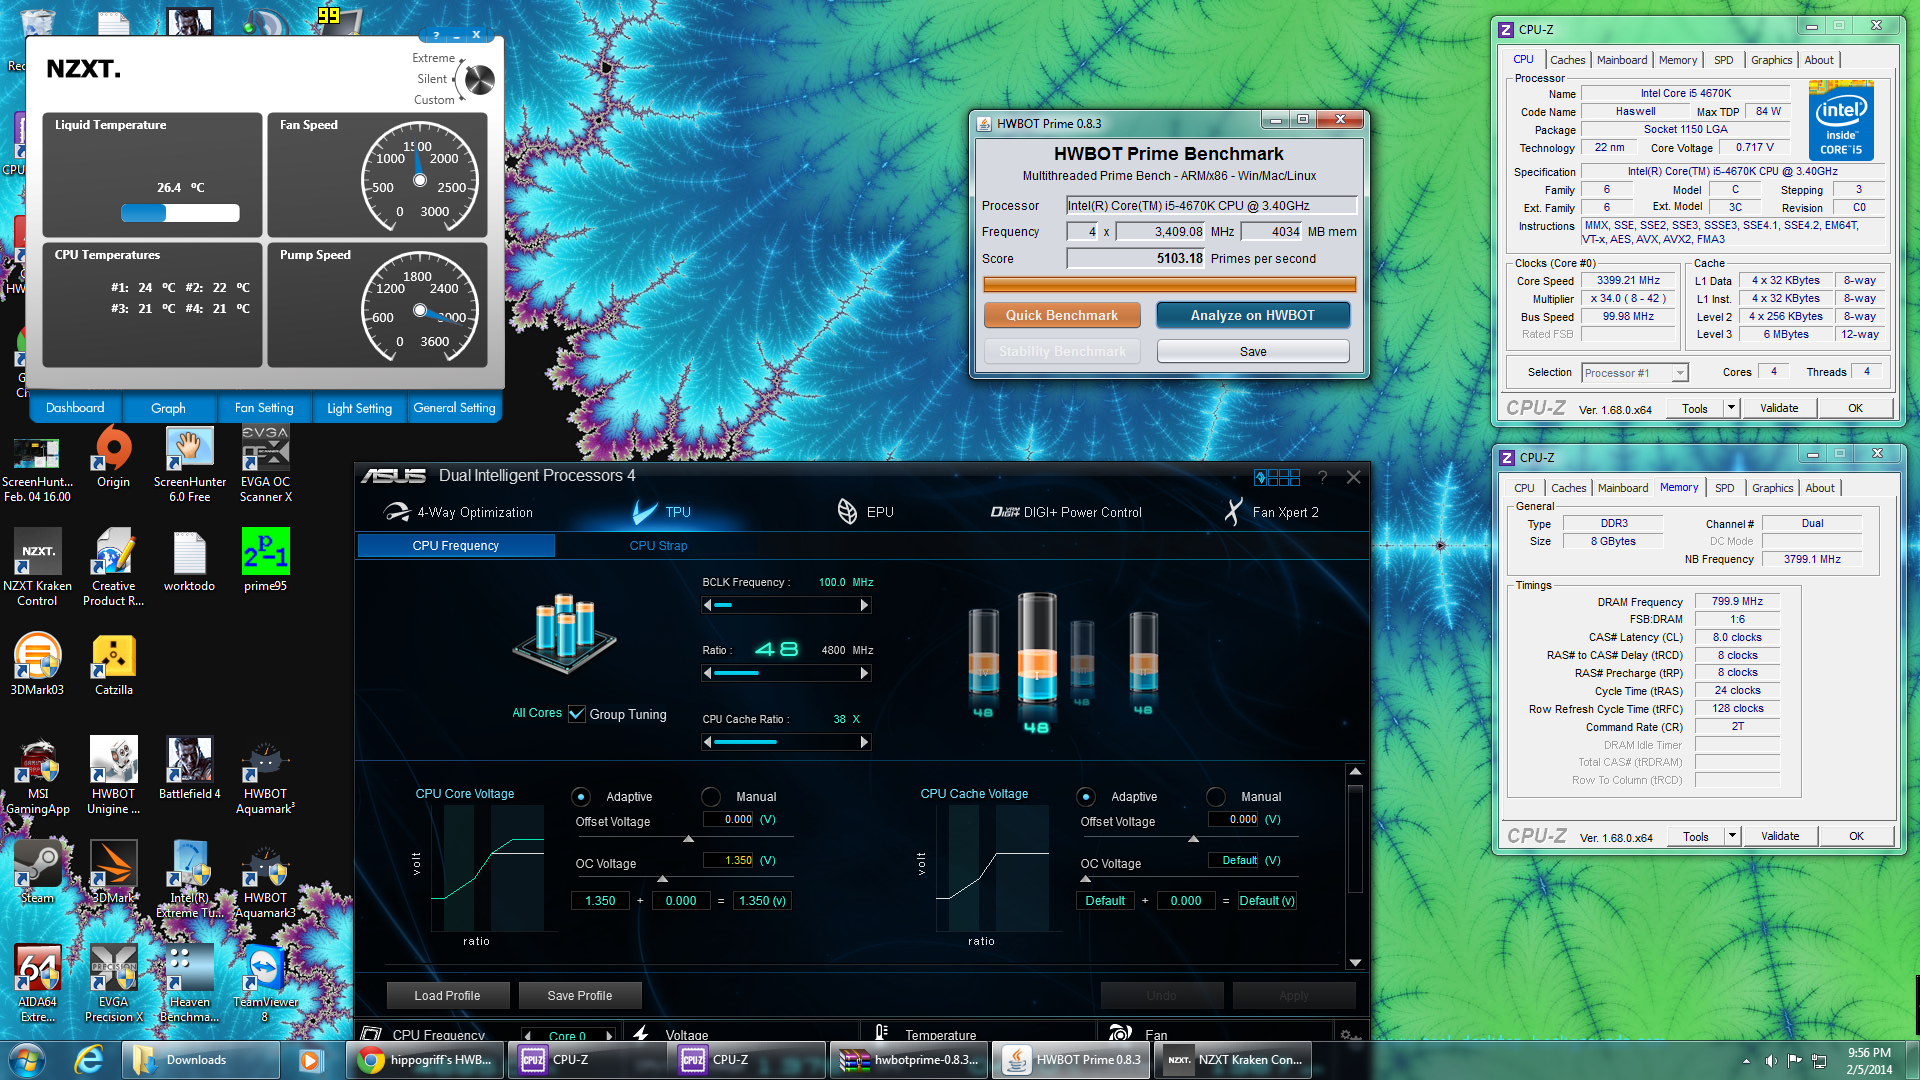The height and width of the screenshot is (1080, 1920).
Task: Open ASUS settings gear in bottom bar
Action: click(x=1350, y=1034)
